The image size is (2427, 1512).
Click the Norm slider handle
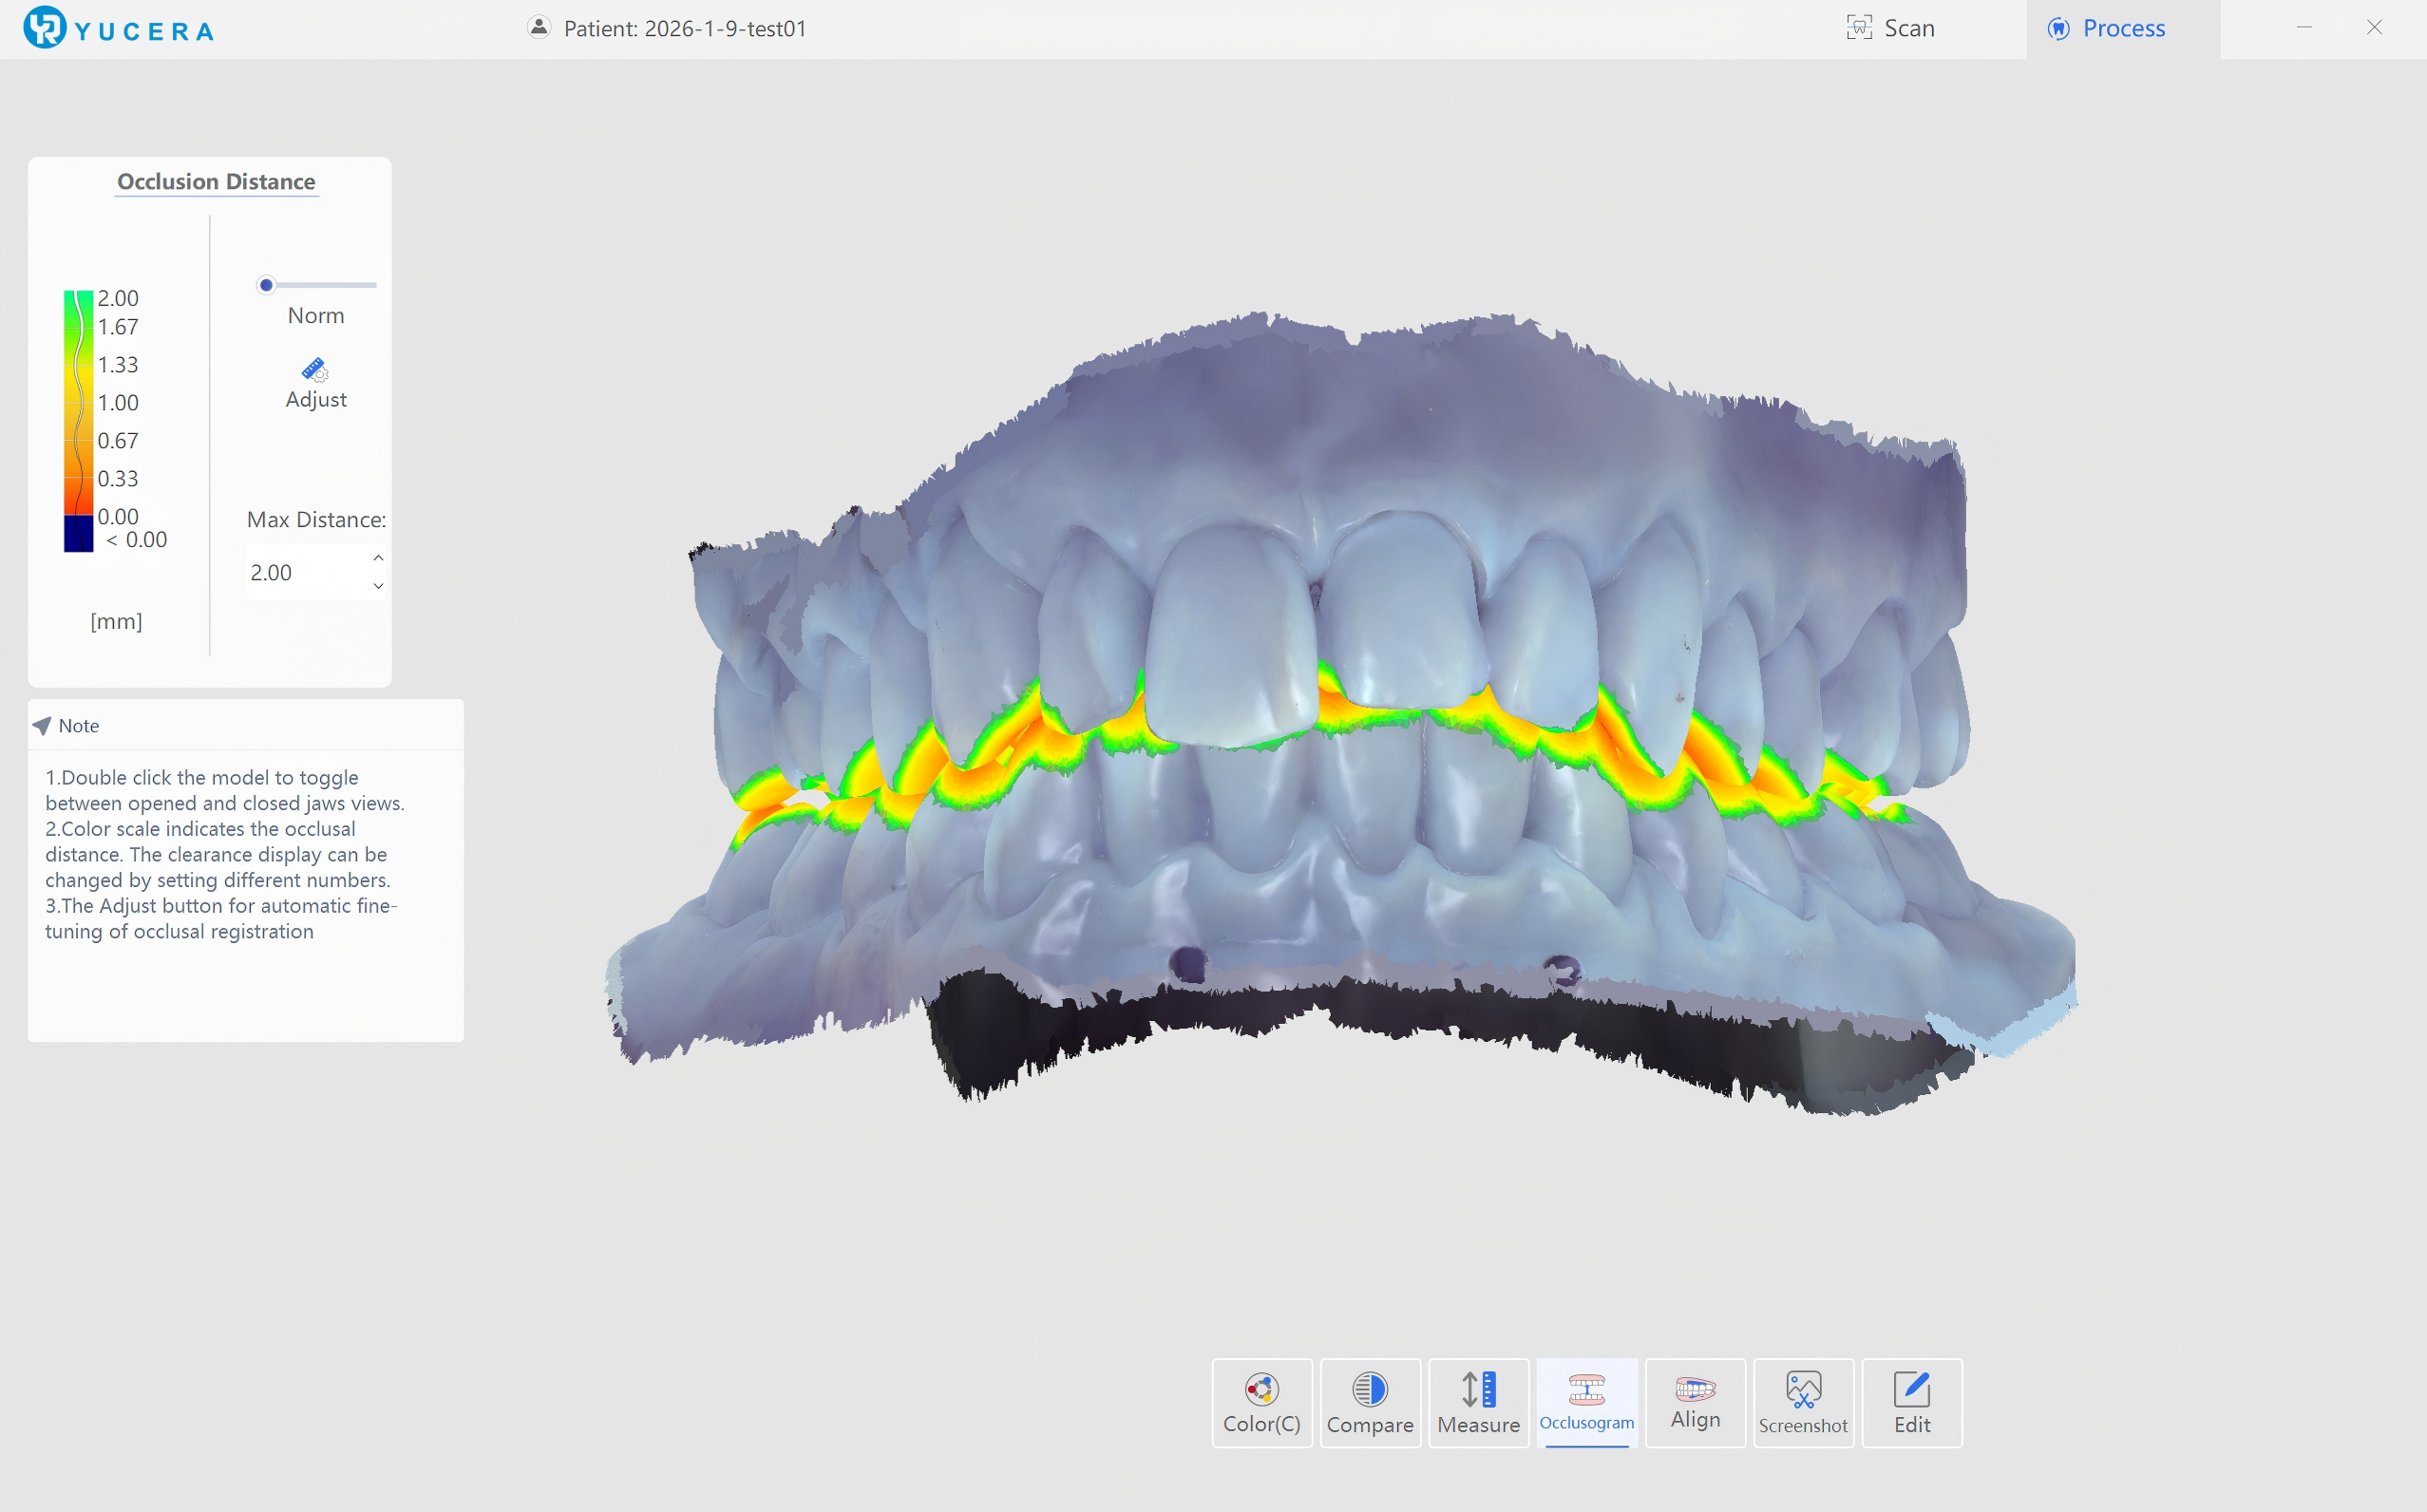[x=266, y=285]
